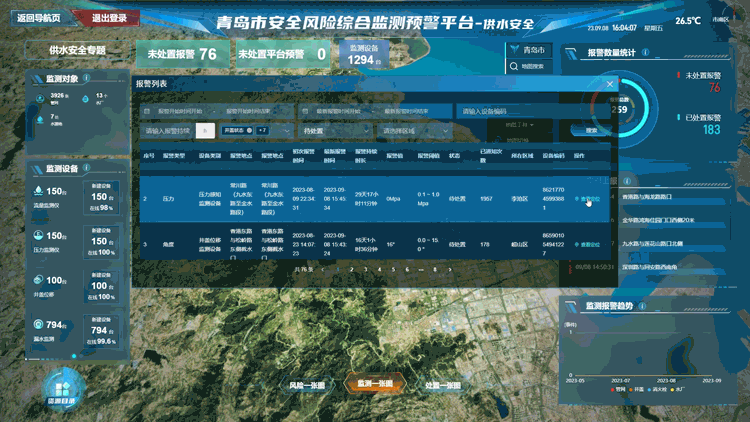Click 崂山区 cell in row 3
The height and width of the screenshot is (422, 750).
tap(519, 244)
